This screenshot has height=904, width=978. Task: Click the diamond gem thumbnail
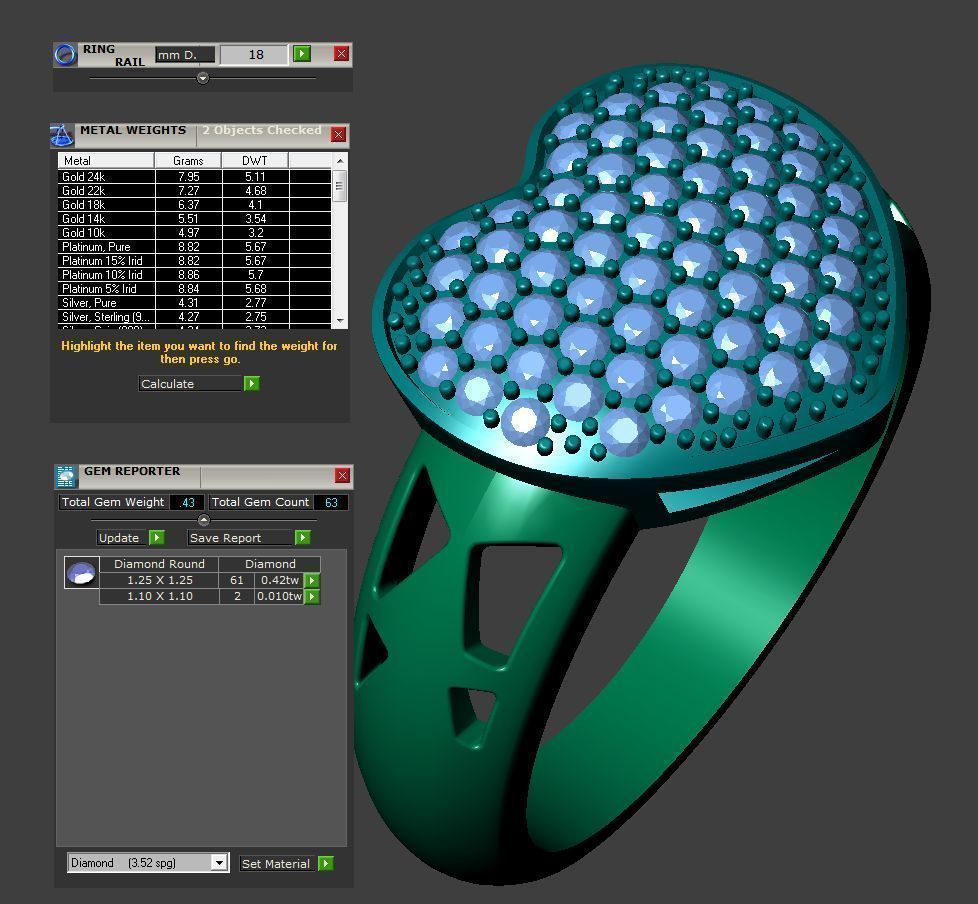[x=82, y=572]
